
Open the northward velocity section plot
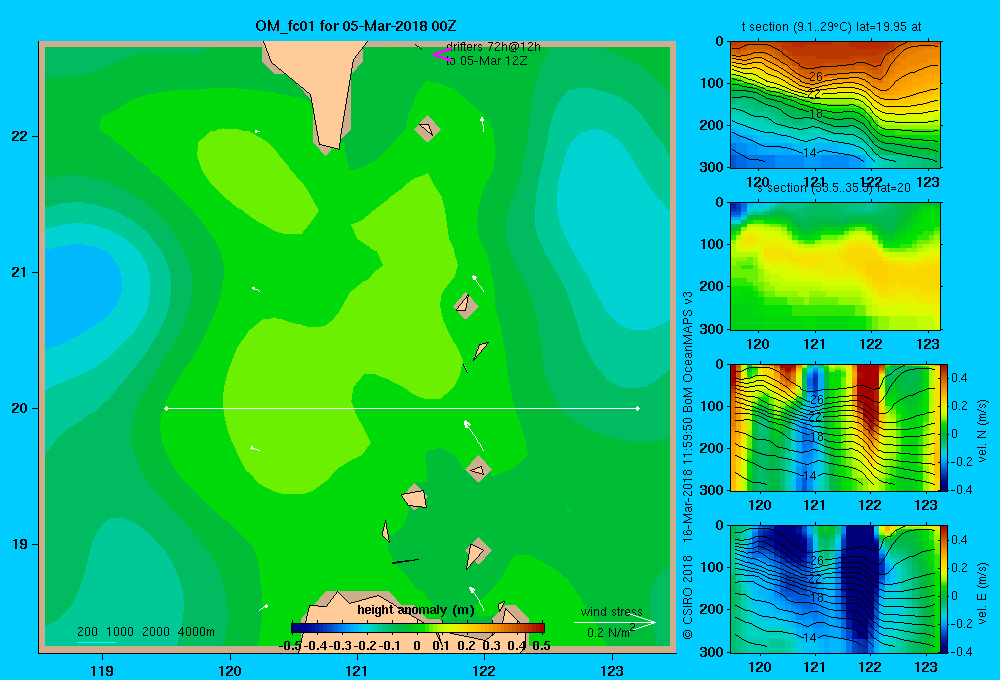coord(835,427)
